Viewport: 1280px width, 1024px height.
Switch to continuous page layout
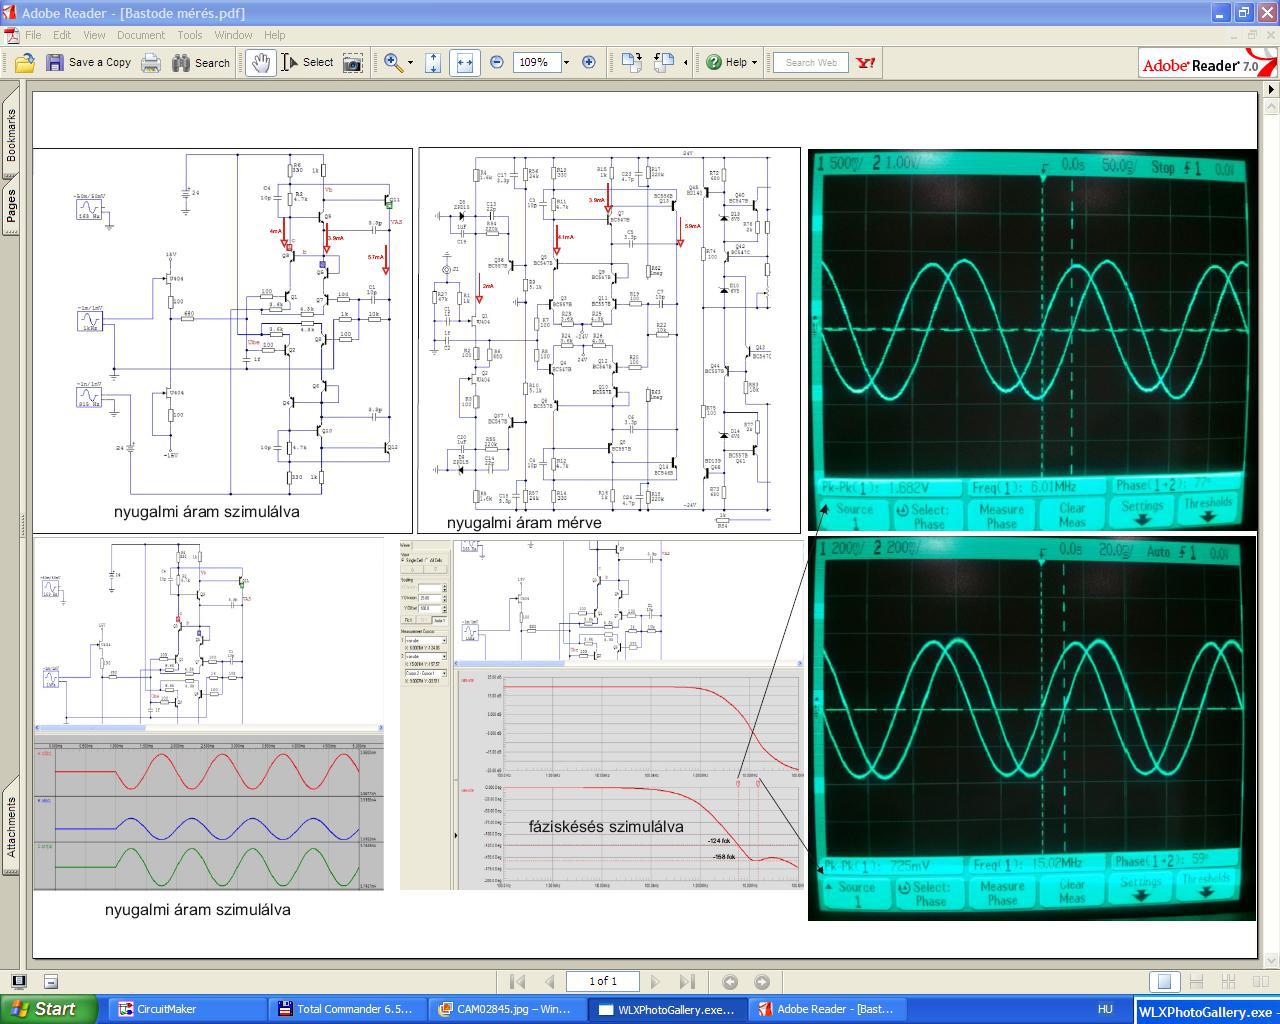pyautogui.click(x=1196, y=982)
